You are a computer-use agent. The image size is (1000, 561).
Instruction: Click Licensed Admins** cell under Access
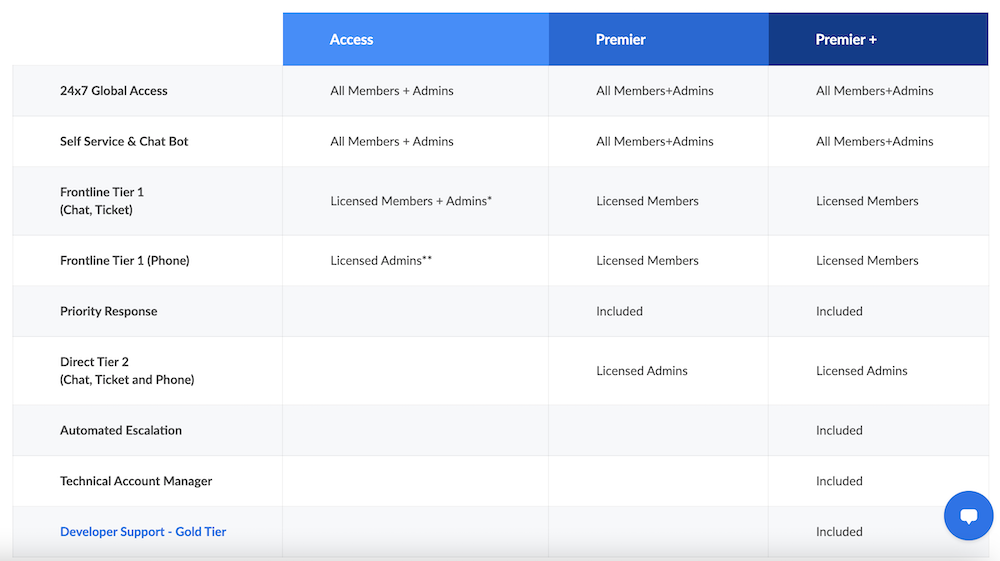coord(381,260)
